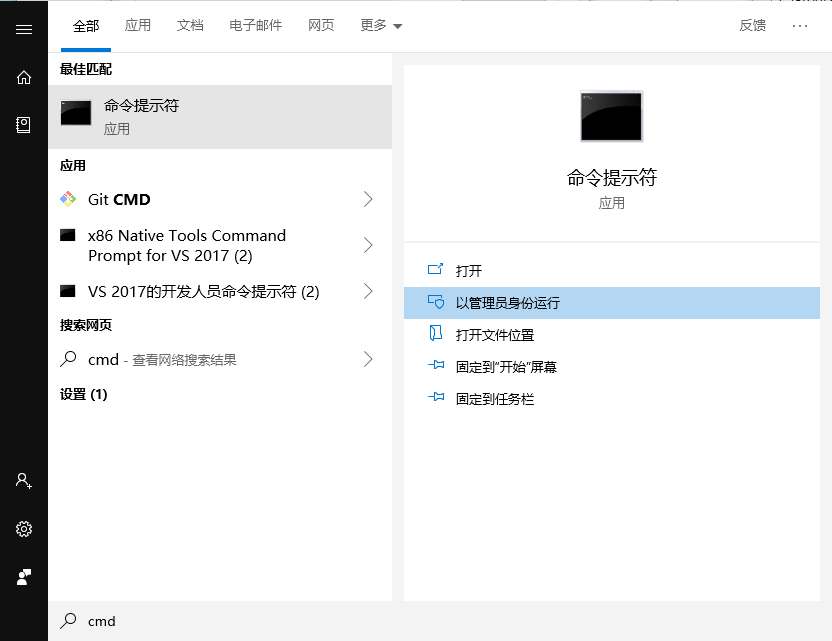The image size is (832, 641).
Task: Open the Git CMD result
Action: click(x=220, y=200)
